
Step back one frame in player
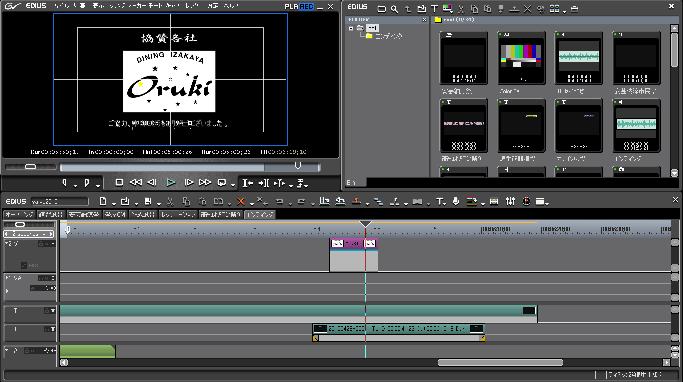click(152, 183)
